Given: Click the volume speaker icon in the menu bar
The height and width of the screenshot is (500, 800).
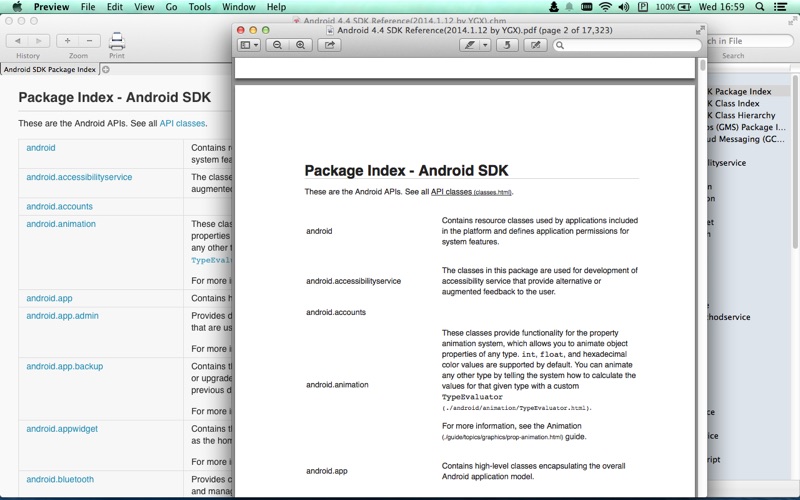Looking at the screenshot, I should [623, 7].
